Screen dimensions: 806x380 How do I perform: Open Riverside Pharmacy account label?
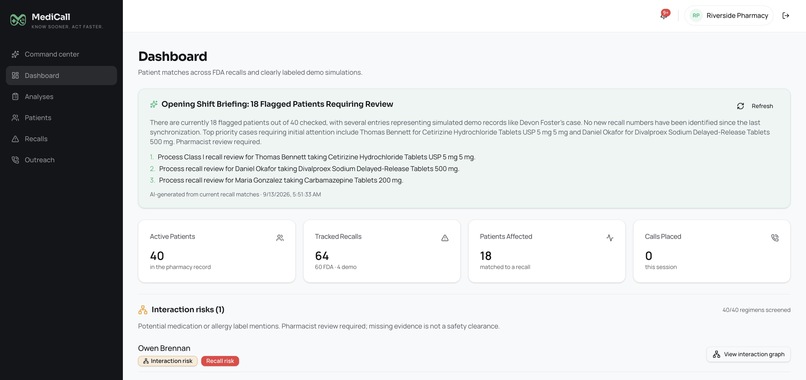pyautogui.click(x=737, y=15)
